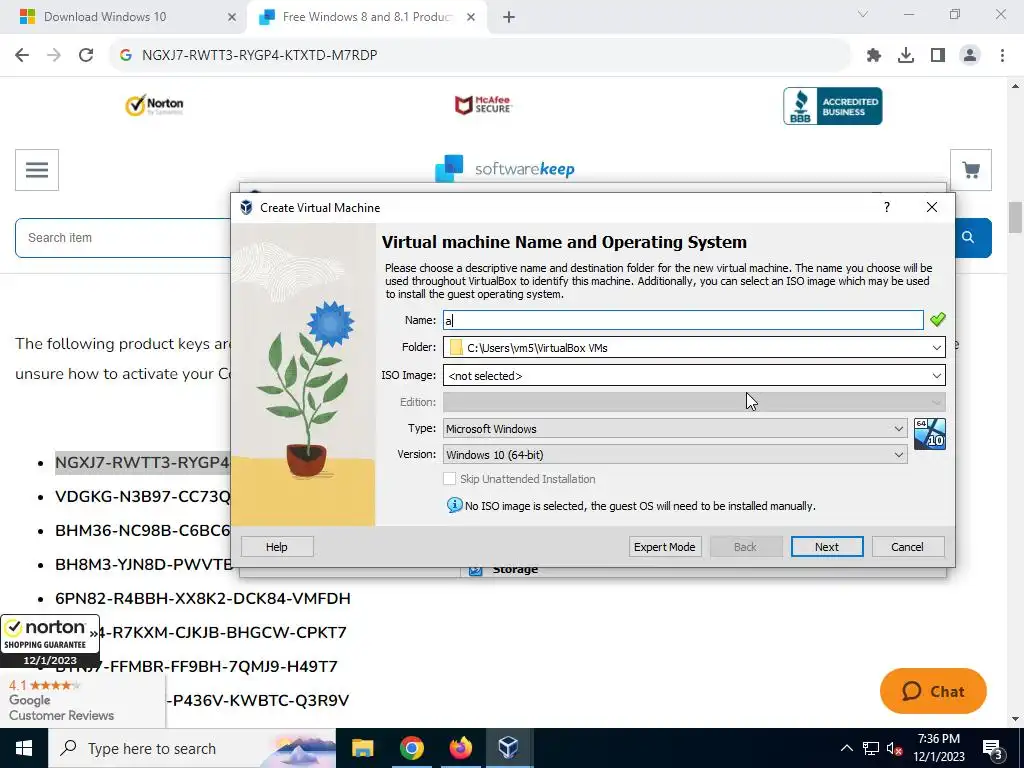Open Chrome tab search chevron
The width and height of the screenshot is (1024, 768).
coord(863,14)
